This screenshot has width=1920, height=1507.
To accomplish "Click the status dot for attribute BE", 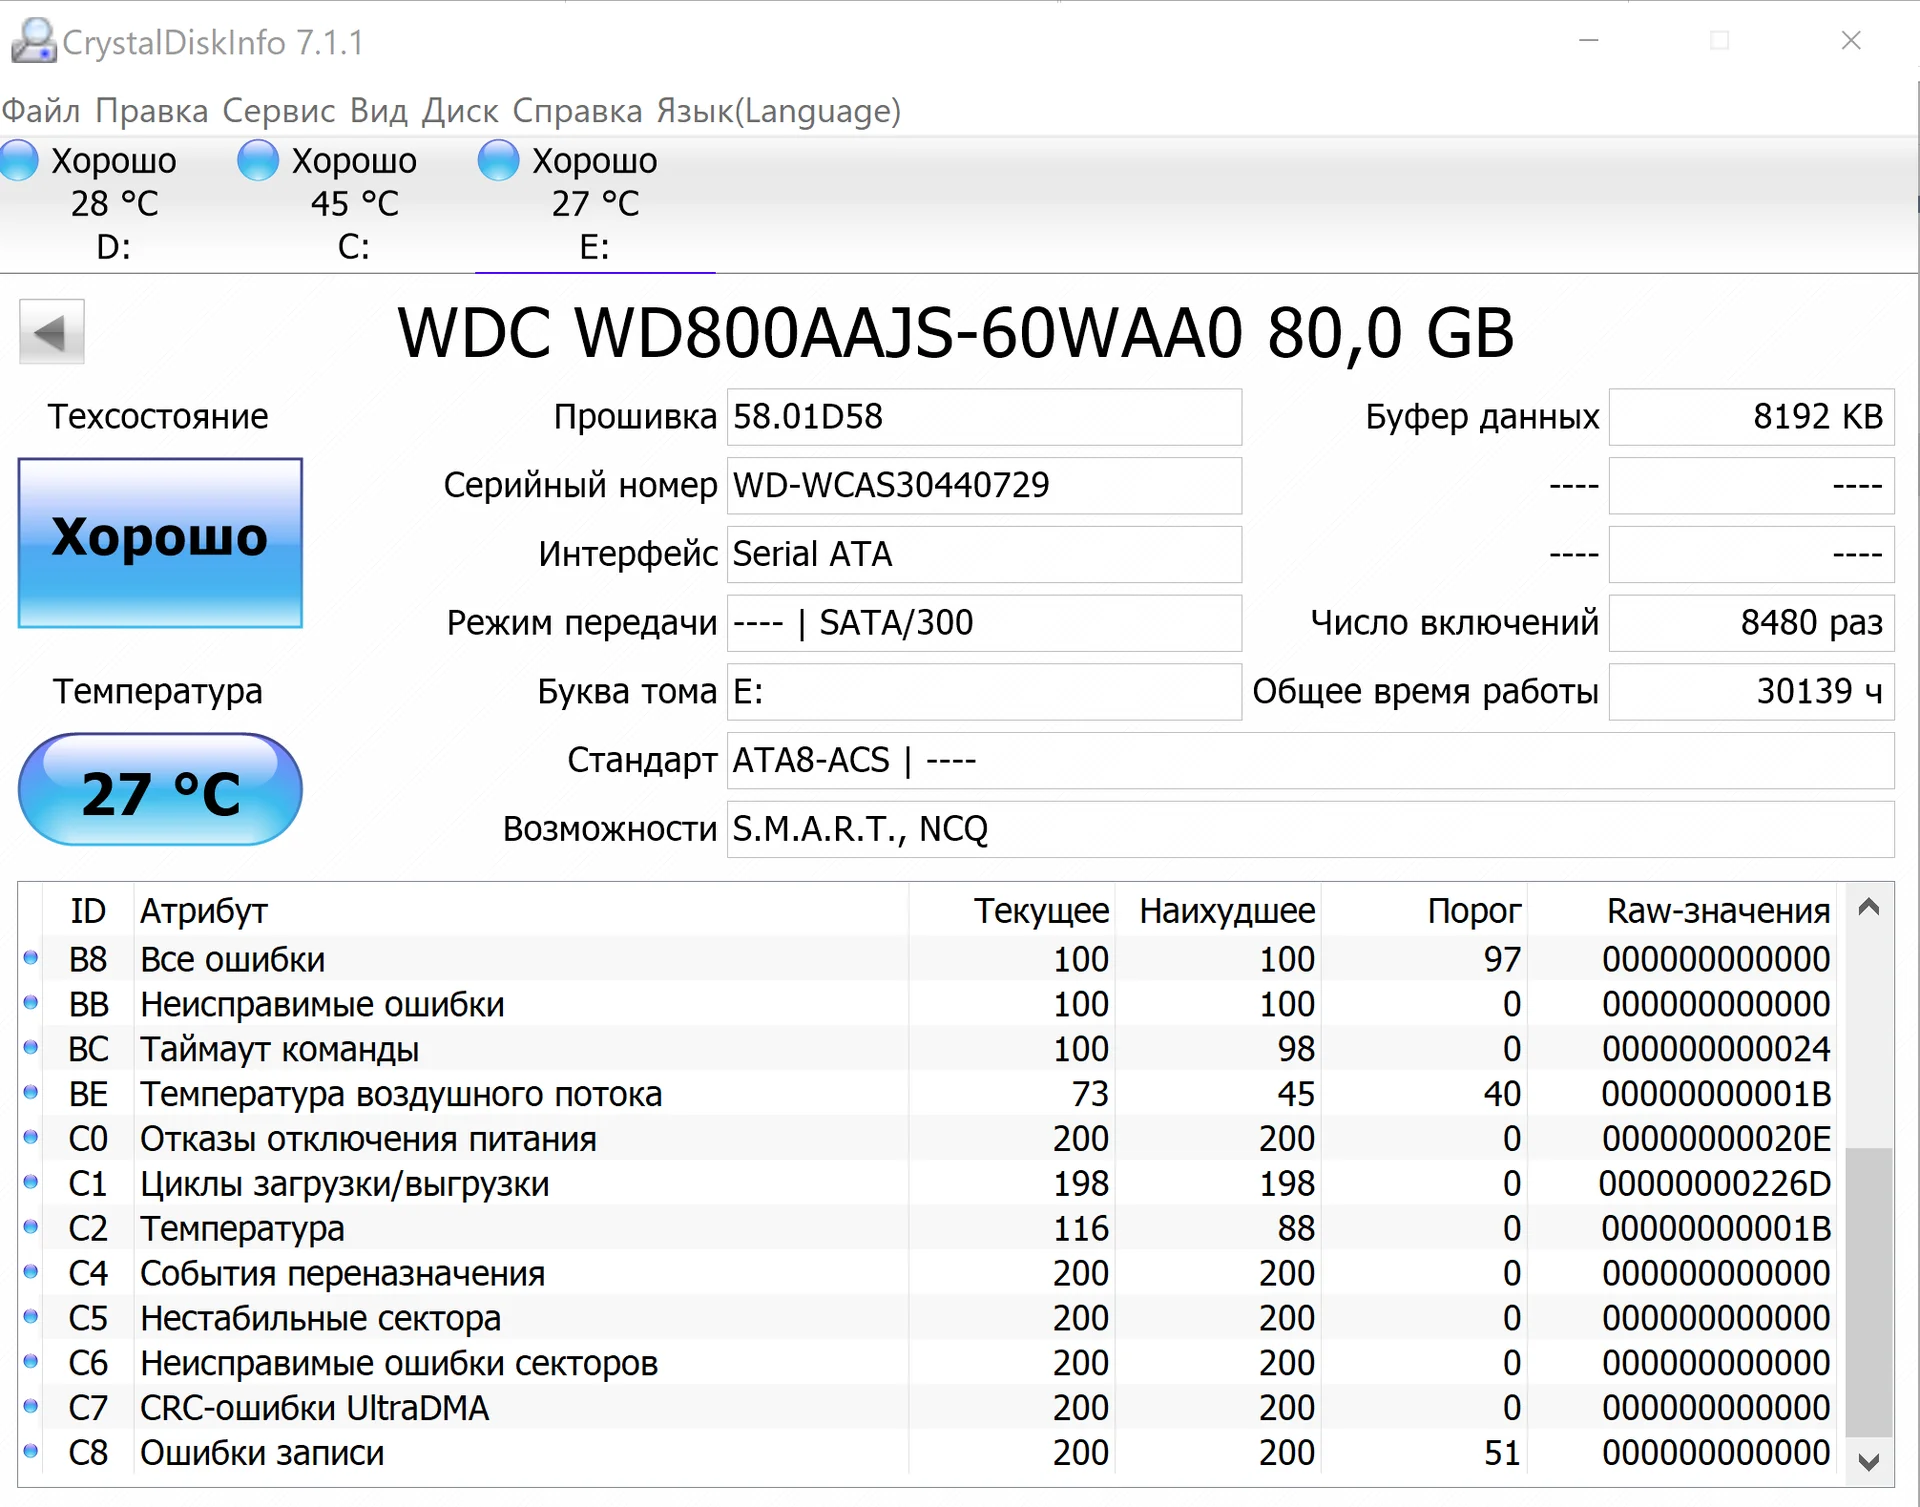I will point(31,1093).
